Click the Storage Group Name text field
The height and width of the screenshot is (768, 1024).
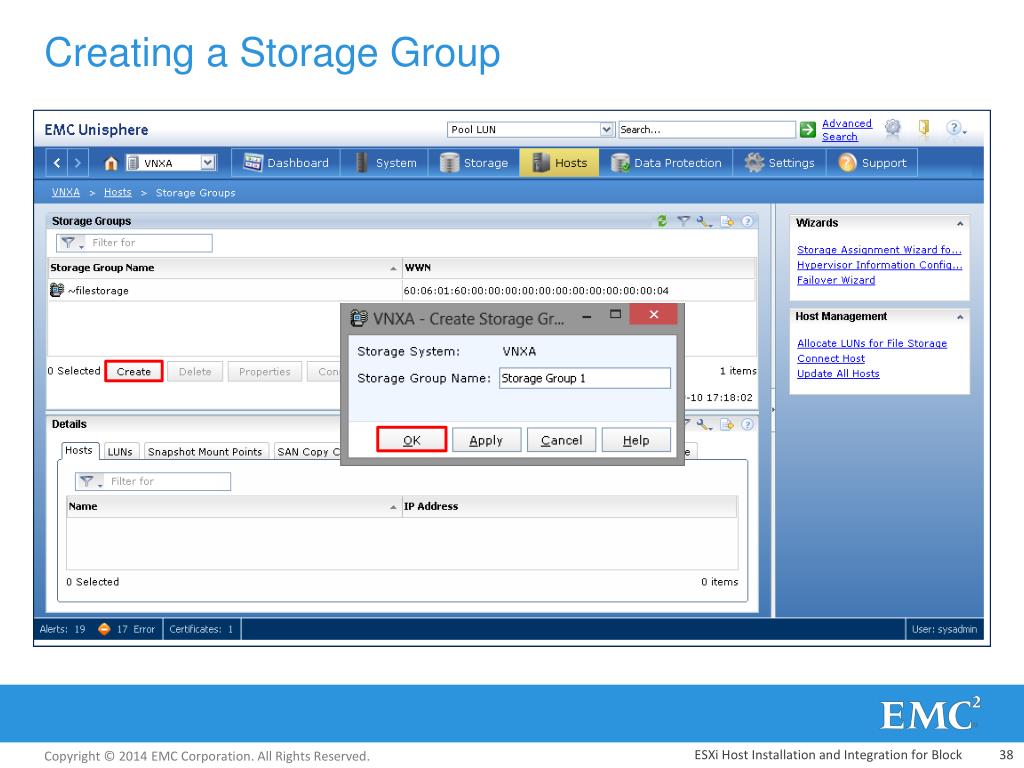click(584, 378)
